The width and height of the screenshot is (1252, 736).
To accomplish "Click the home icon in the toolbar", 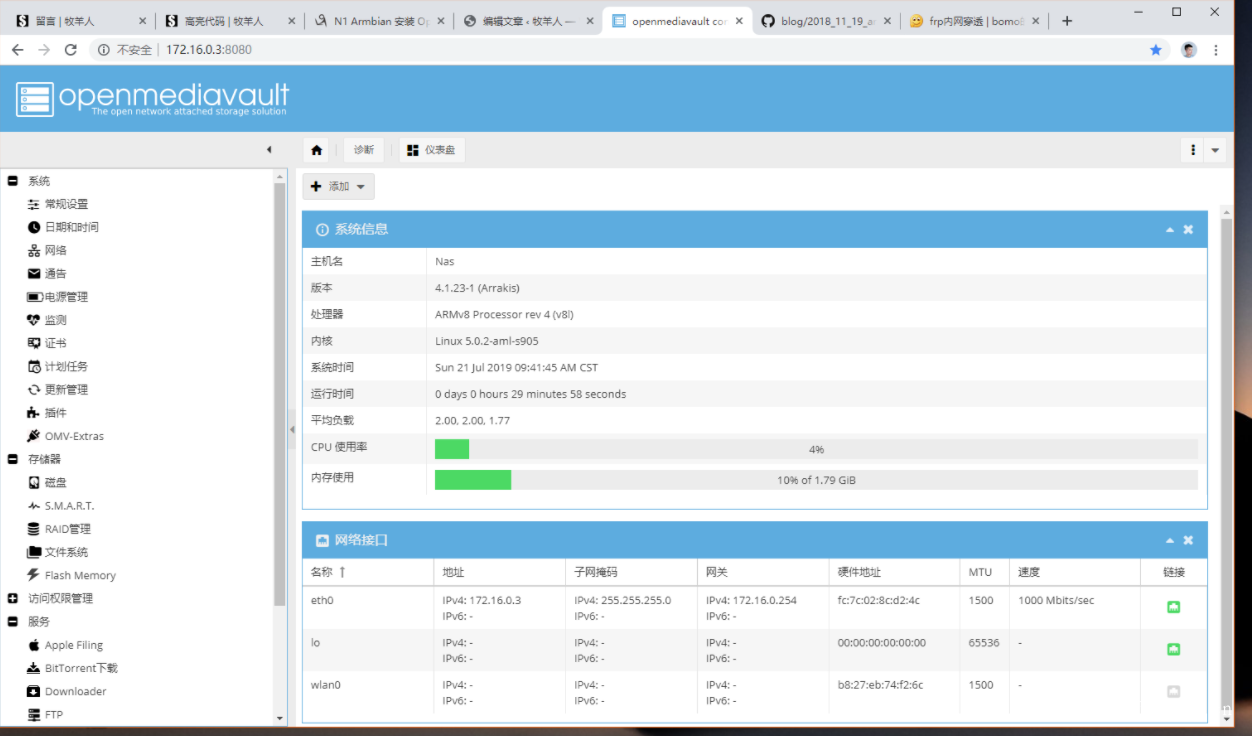I will [x=317, y=150].
